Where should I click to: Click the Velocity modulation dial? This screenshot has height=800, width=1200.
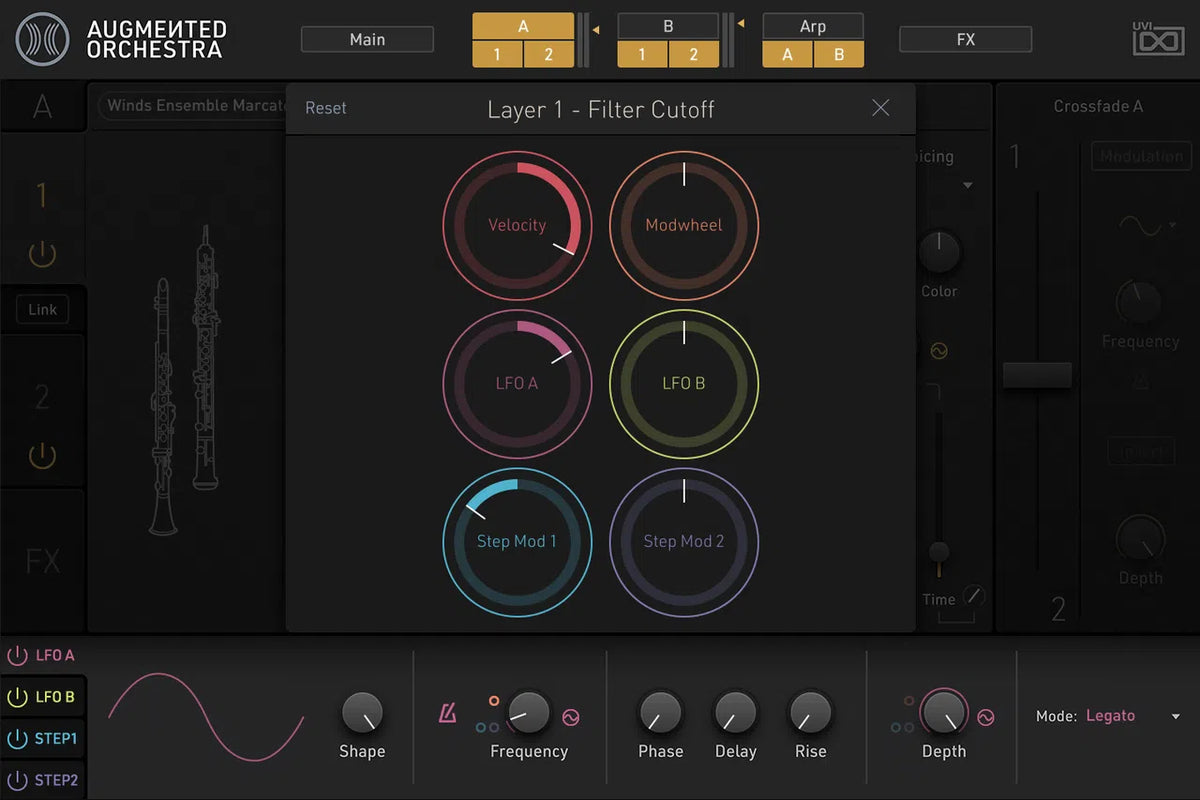click(517, 225)
